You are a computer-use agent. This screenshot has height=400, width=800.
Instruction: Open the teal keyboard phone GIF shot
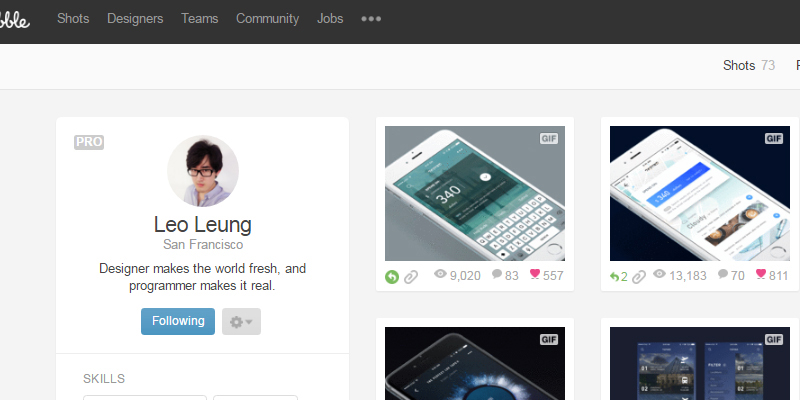coord(475,193)
